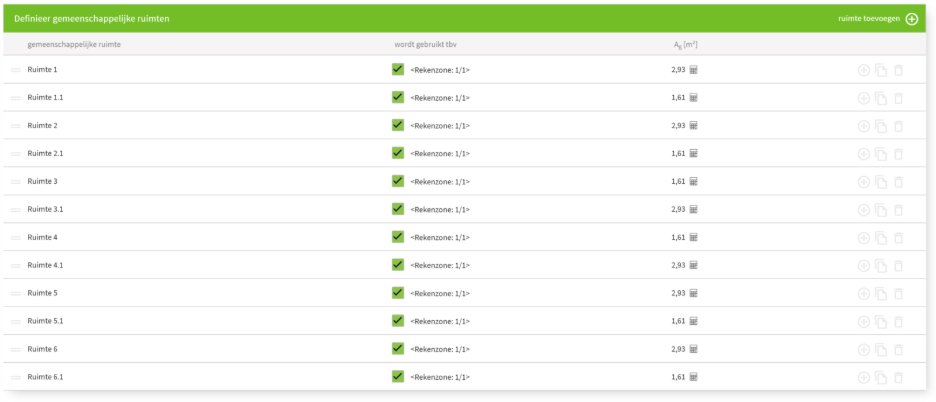Toggle the Ruimte 3.1 Rekenzone checkbox
The height and width of the screenshot is (402, 936).
point(398,209)
